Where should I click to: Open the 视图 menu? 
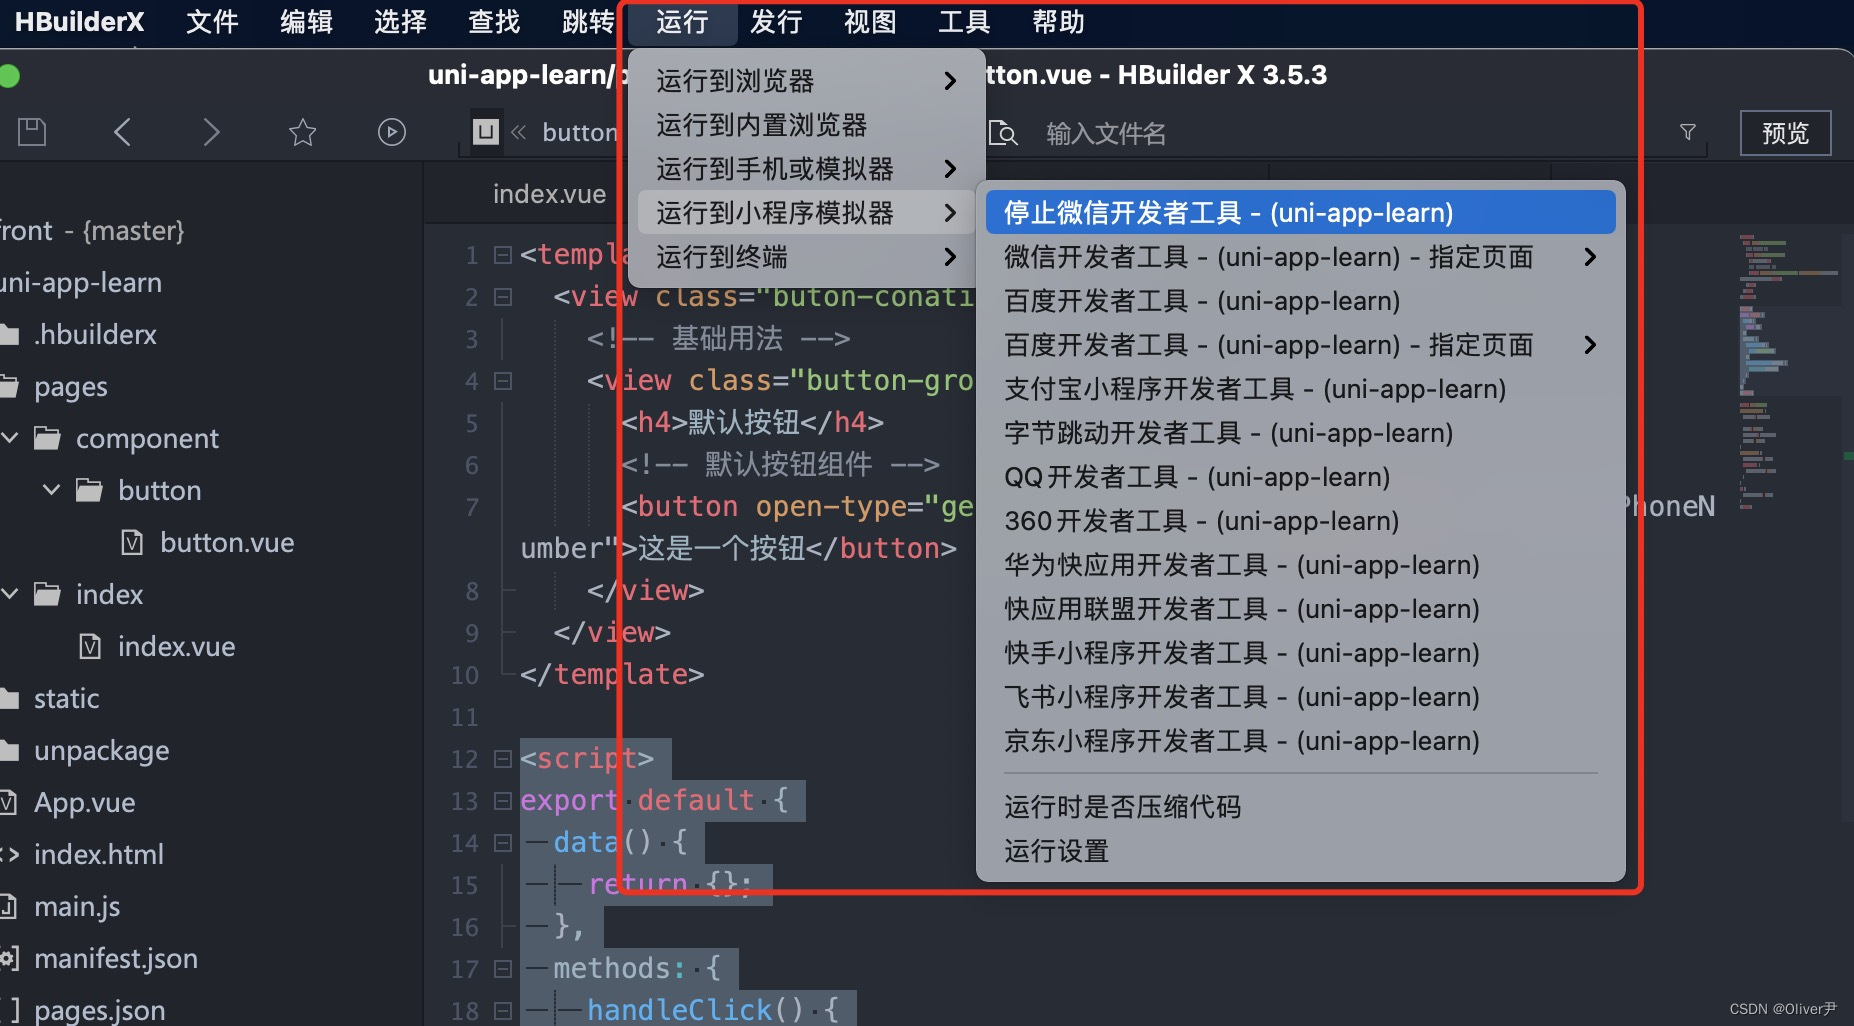870,22
